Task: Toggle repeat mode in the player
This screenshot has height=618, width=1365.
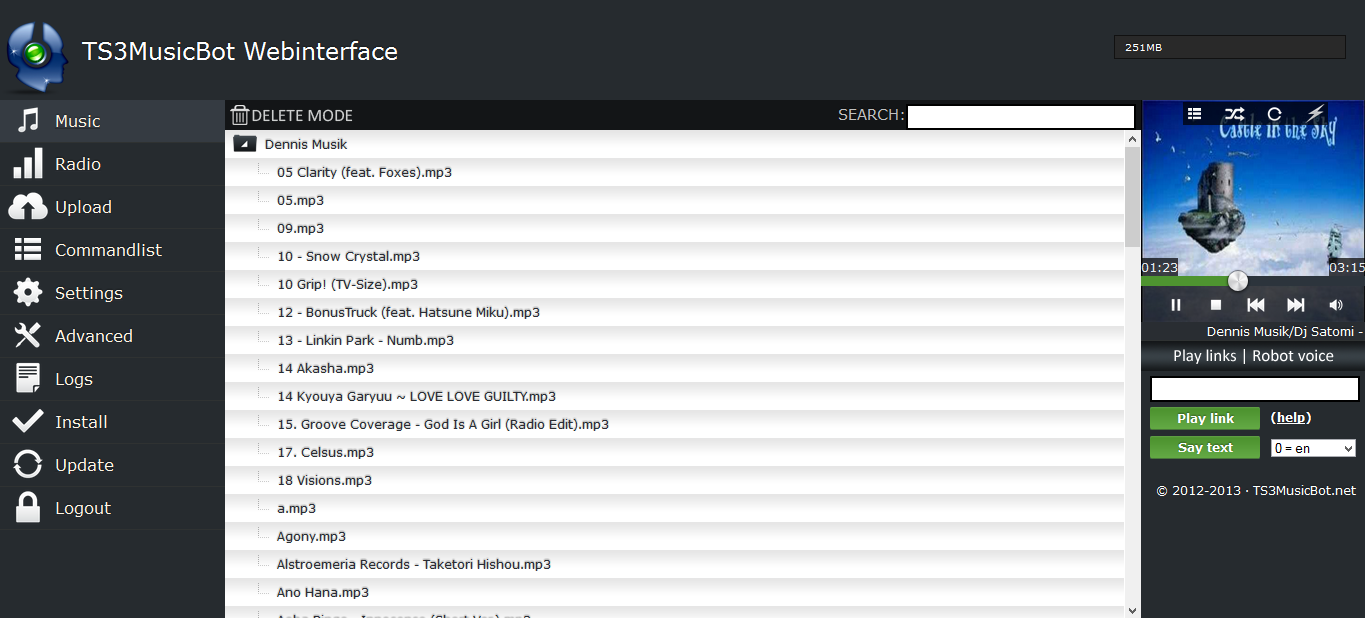Action: coord(1274,114)
